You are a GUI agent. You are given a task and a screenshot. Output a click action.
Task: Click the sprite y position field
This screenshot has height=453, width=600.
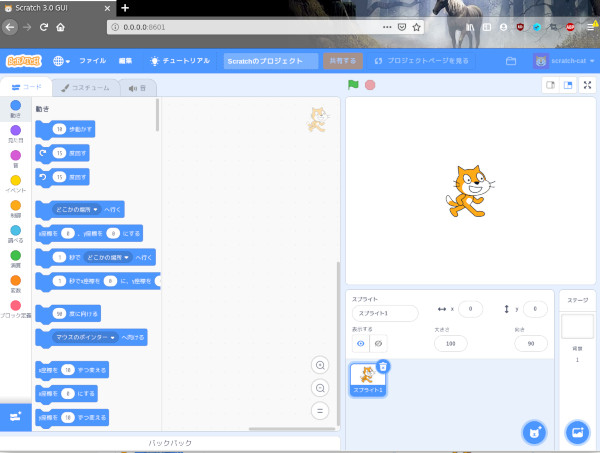click(535, 309)
